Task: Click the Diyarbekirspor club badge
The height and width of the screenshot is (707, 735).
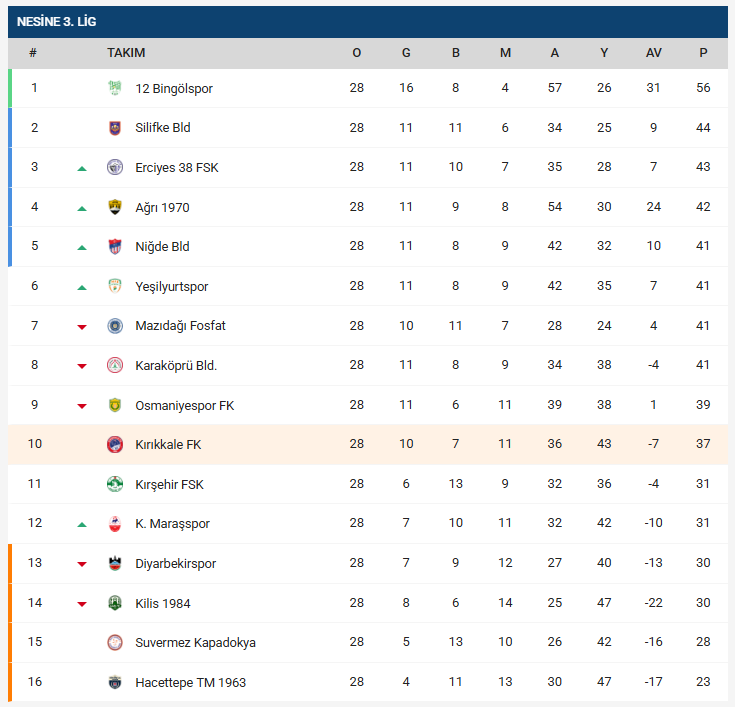Action: coord(114,563)
